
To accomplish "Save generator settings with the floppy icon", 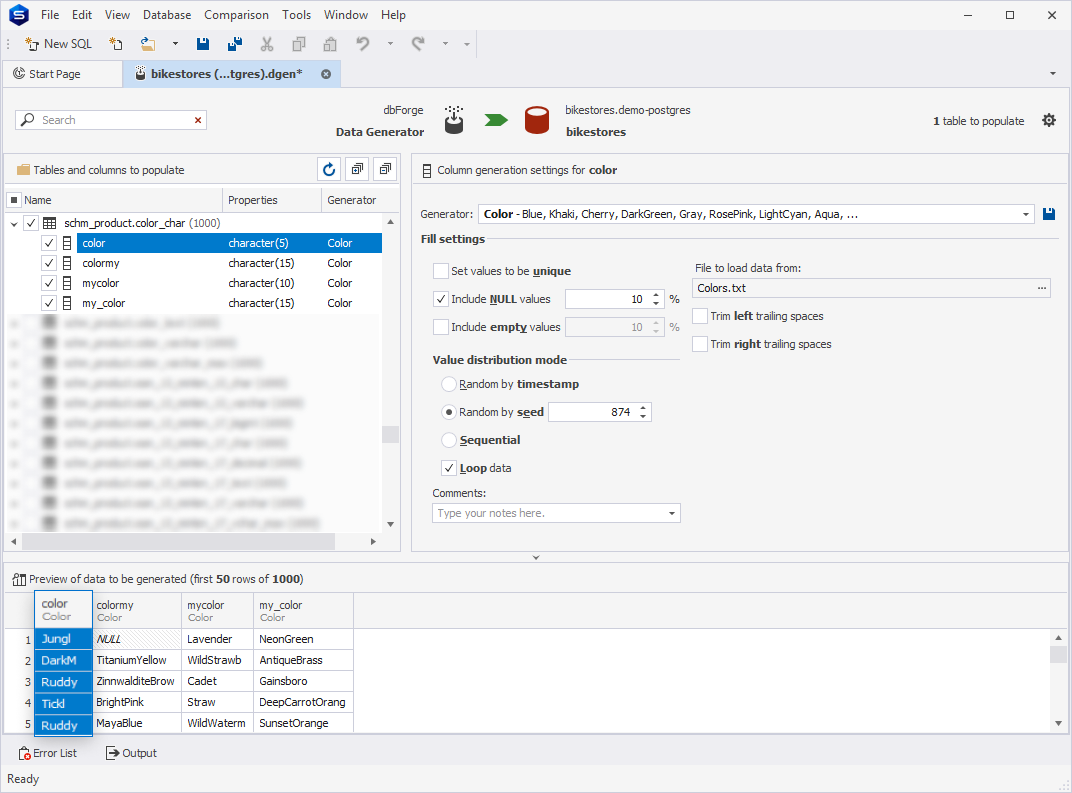I will click(1049, 214).
